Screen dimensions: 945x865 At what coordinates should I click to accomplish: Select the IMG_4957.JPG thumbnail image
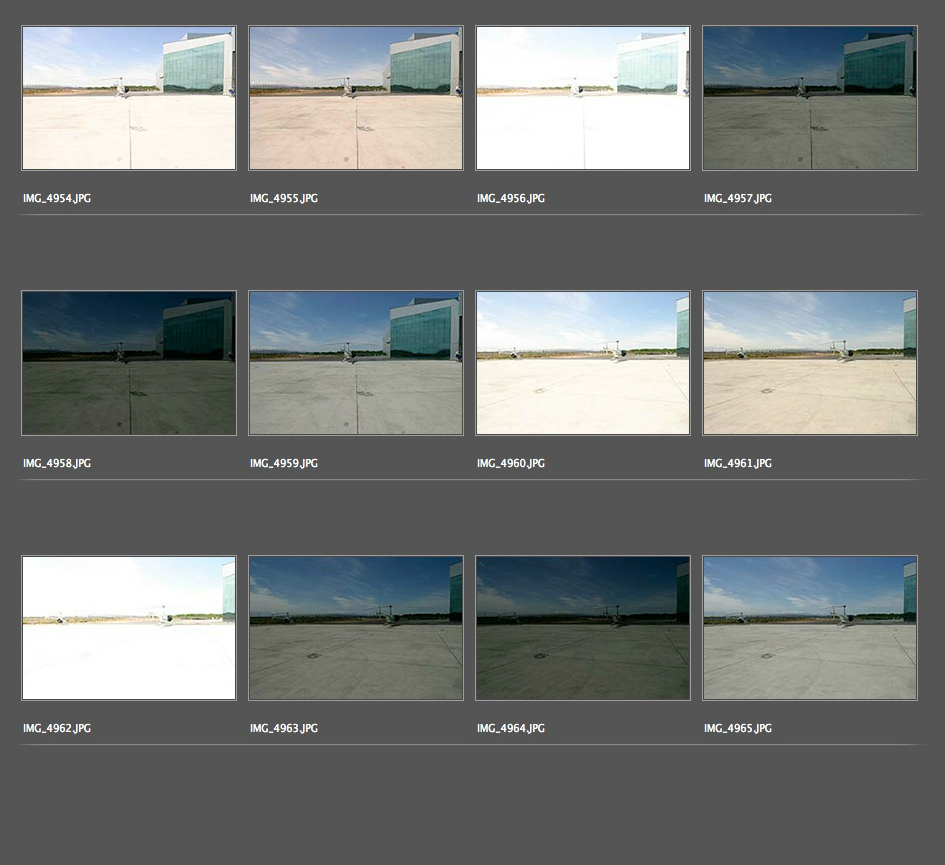810,98
